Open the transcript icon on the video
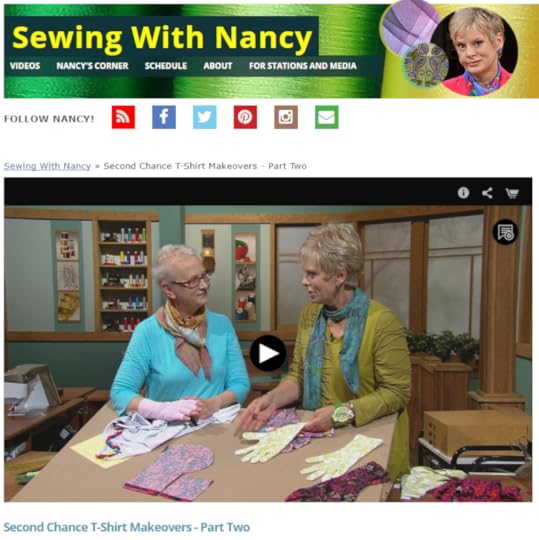The image size is (539, 540). (x=505, y=232)
